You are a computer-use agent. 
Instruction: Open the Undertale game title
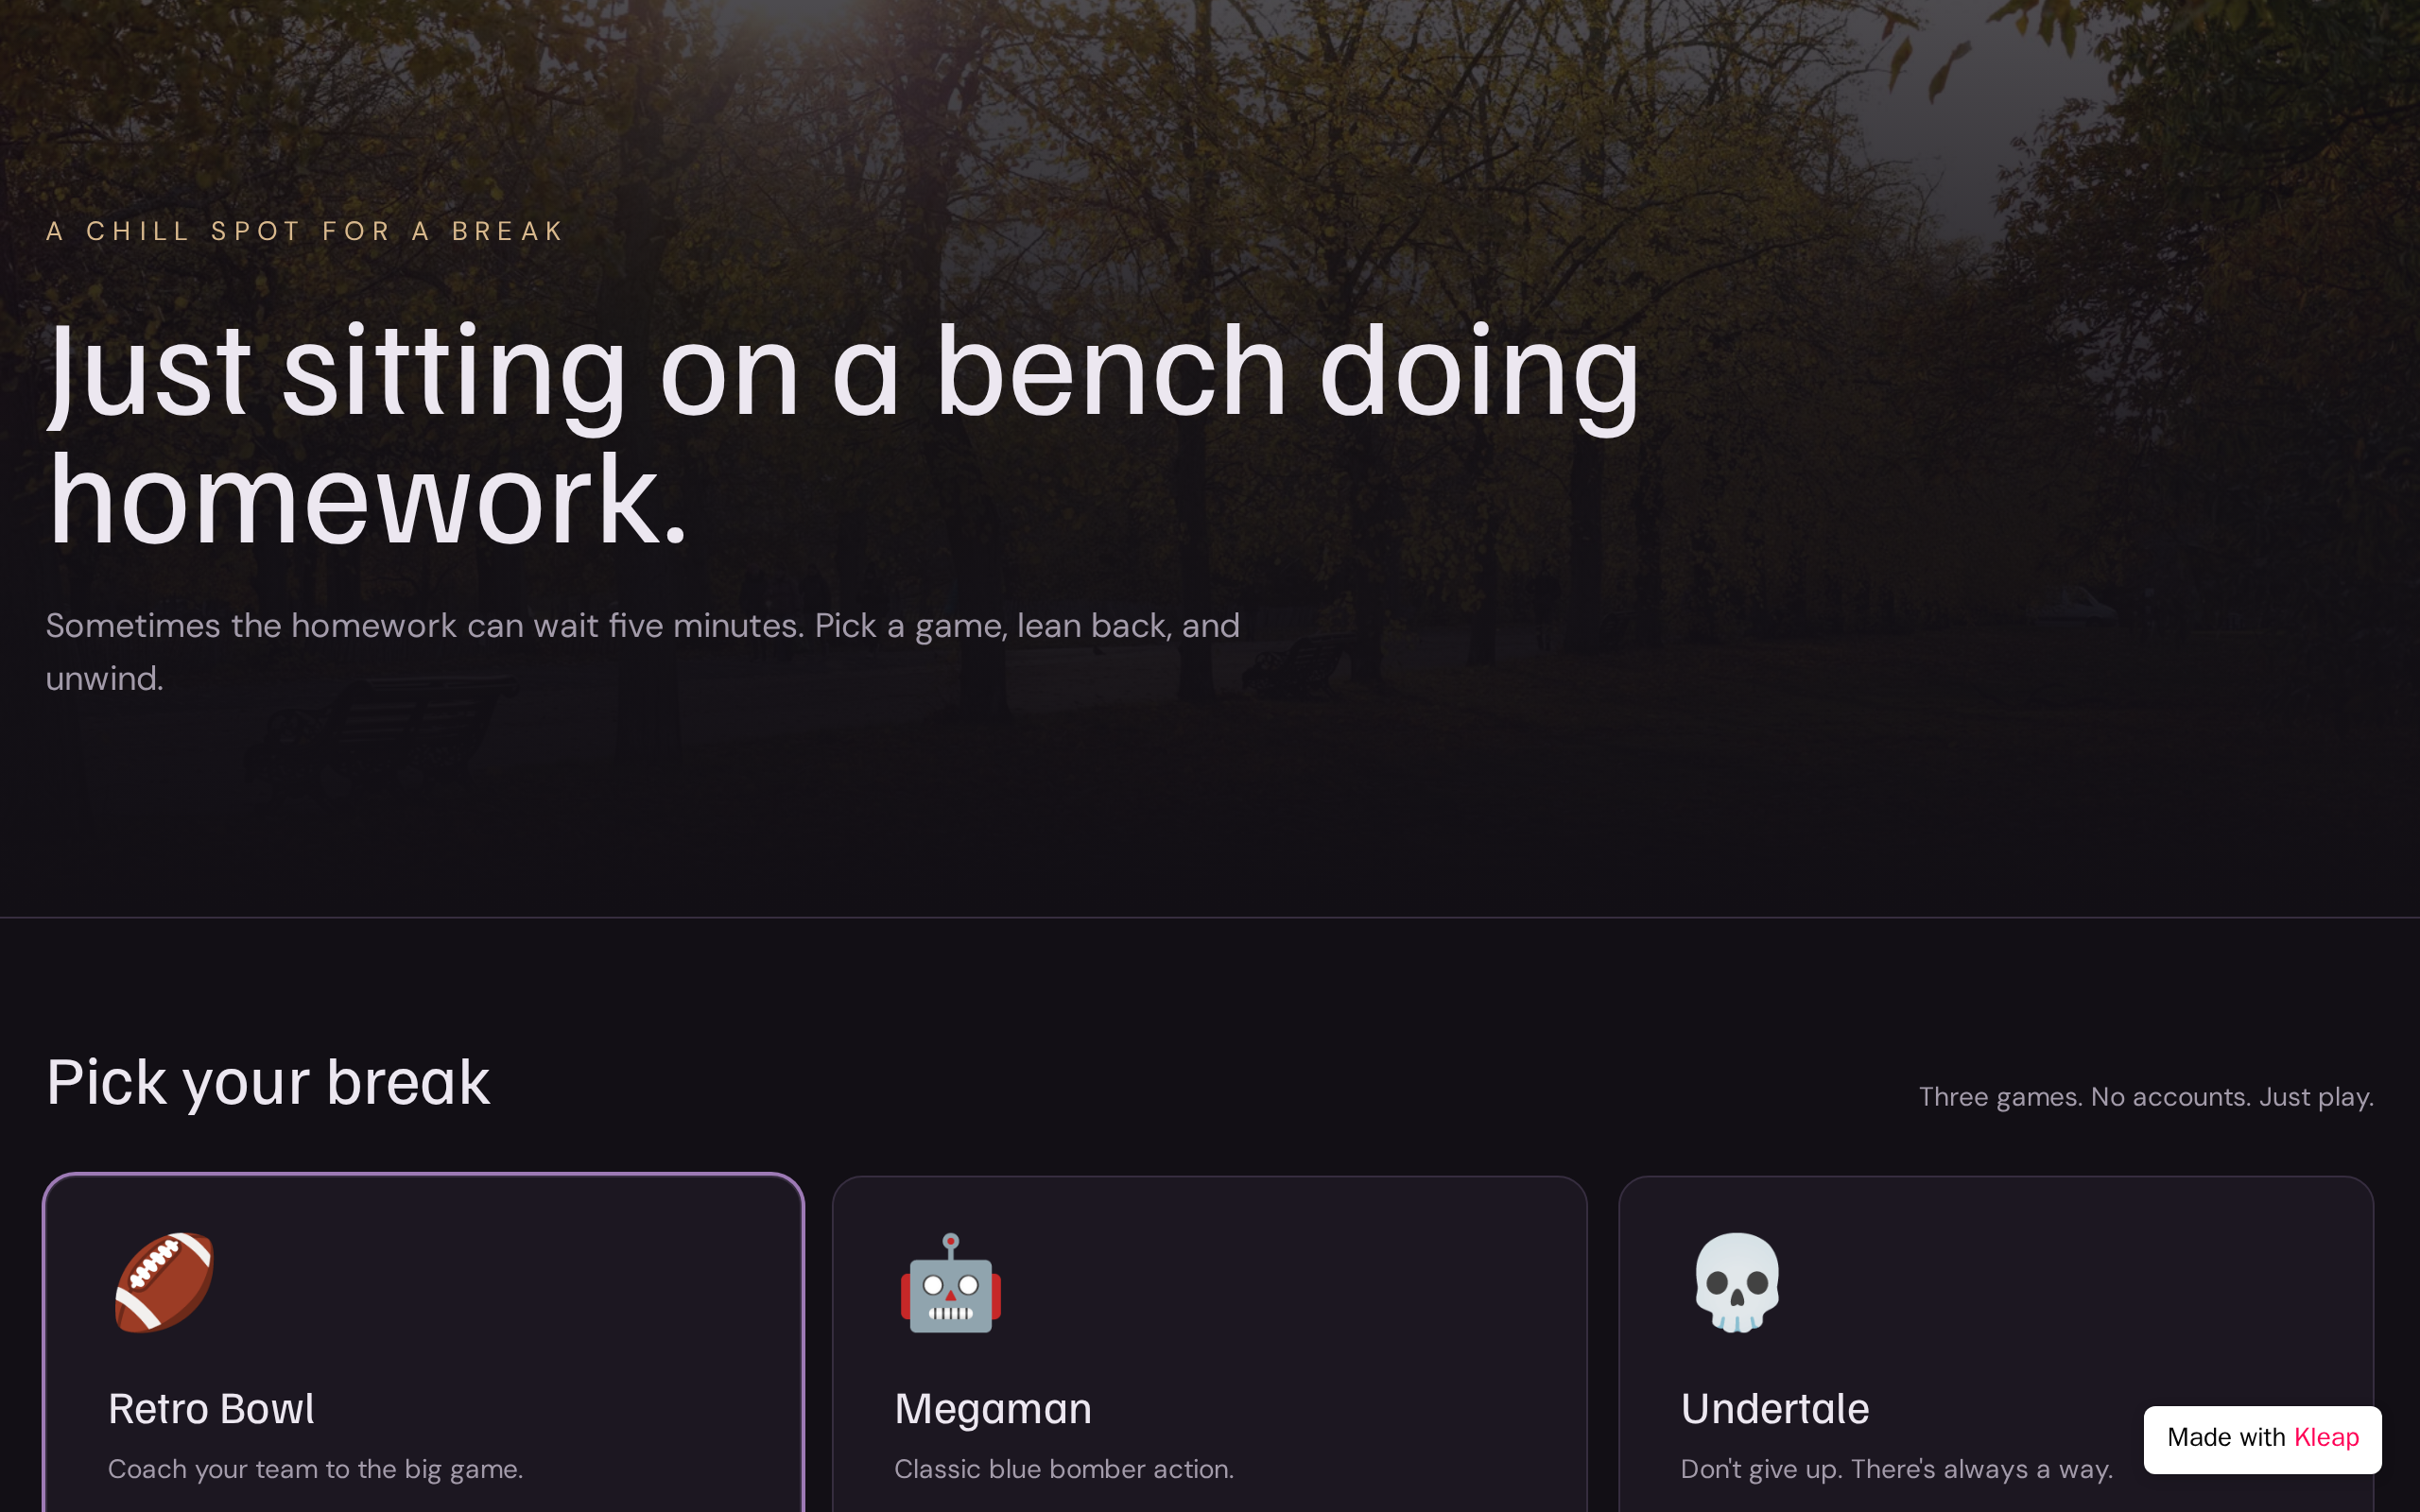click(1775, 1408)
